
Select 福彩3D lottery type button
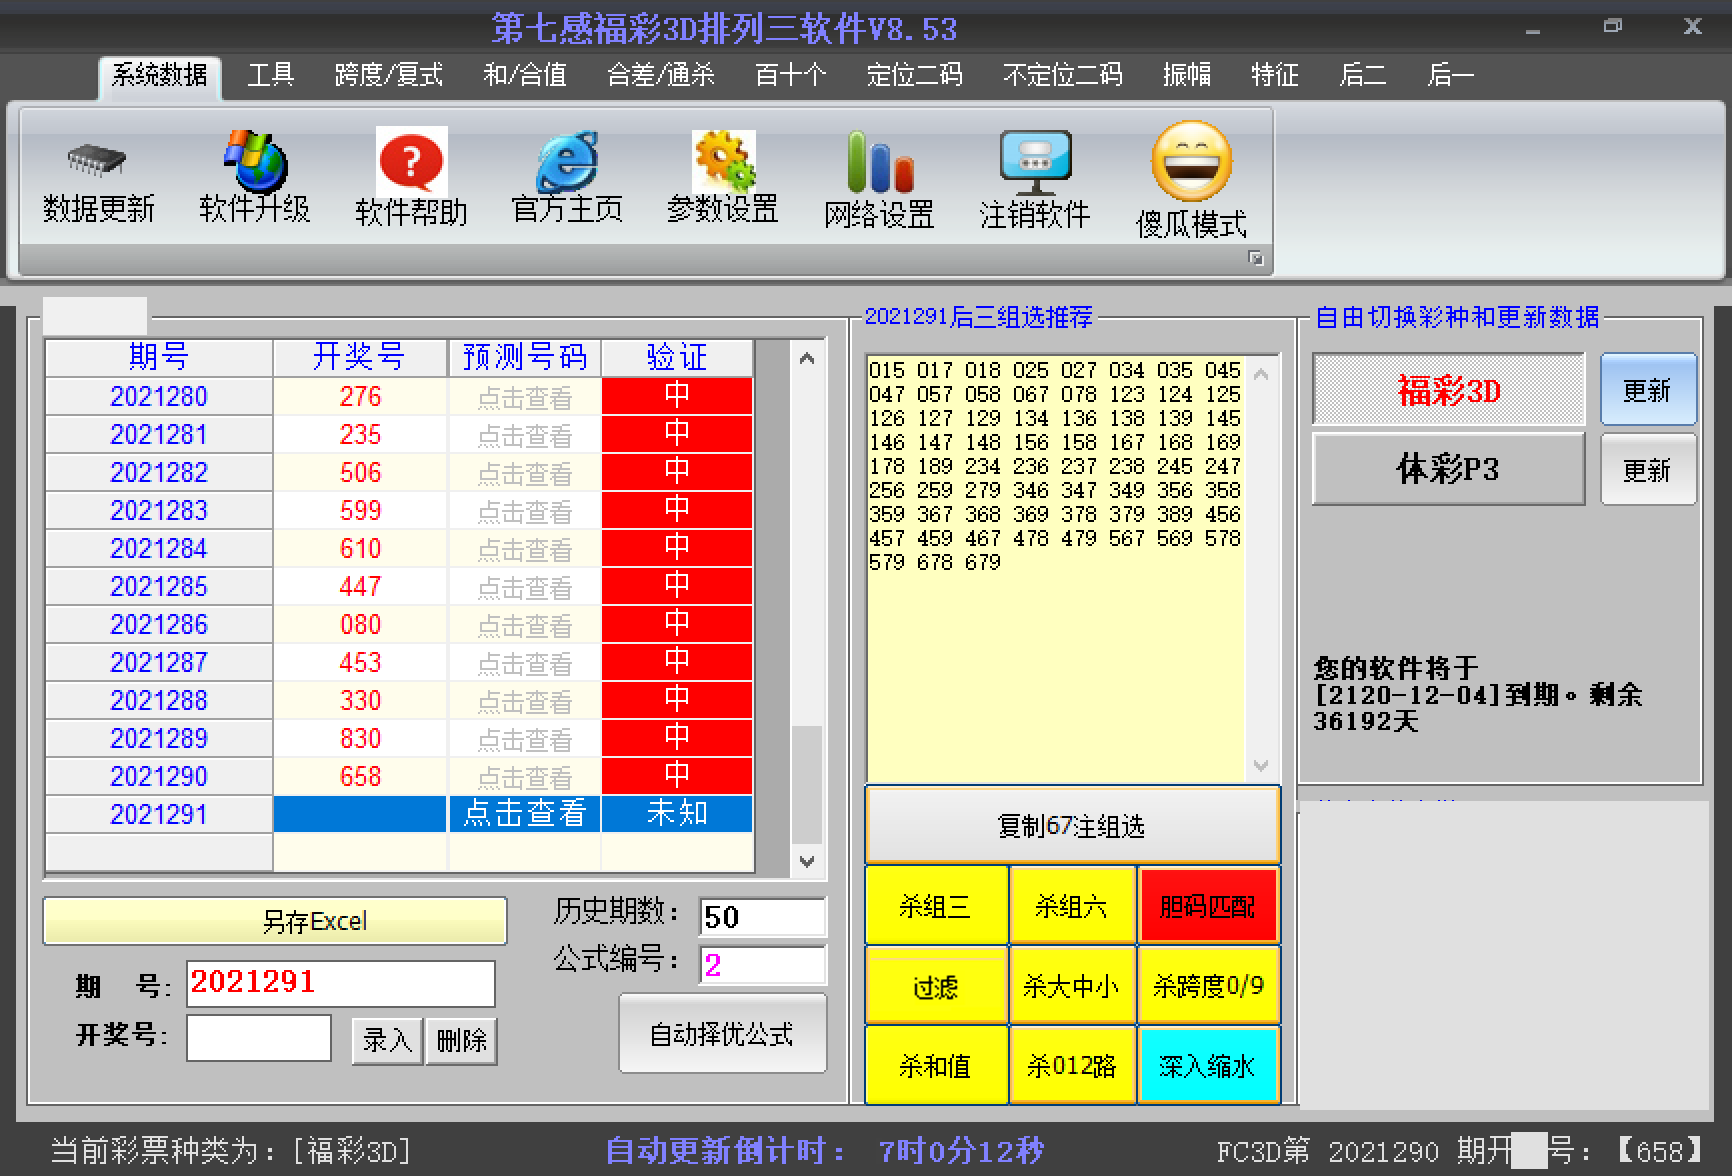pos(1449,390)
